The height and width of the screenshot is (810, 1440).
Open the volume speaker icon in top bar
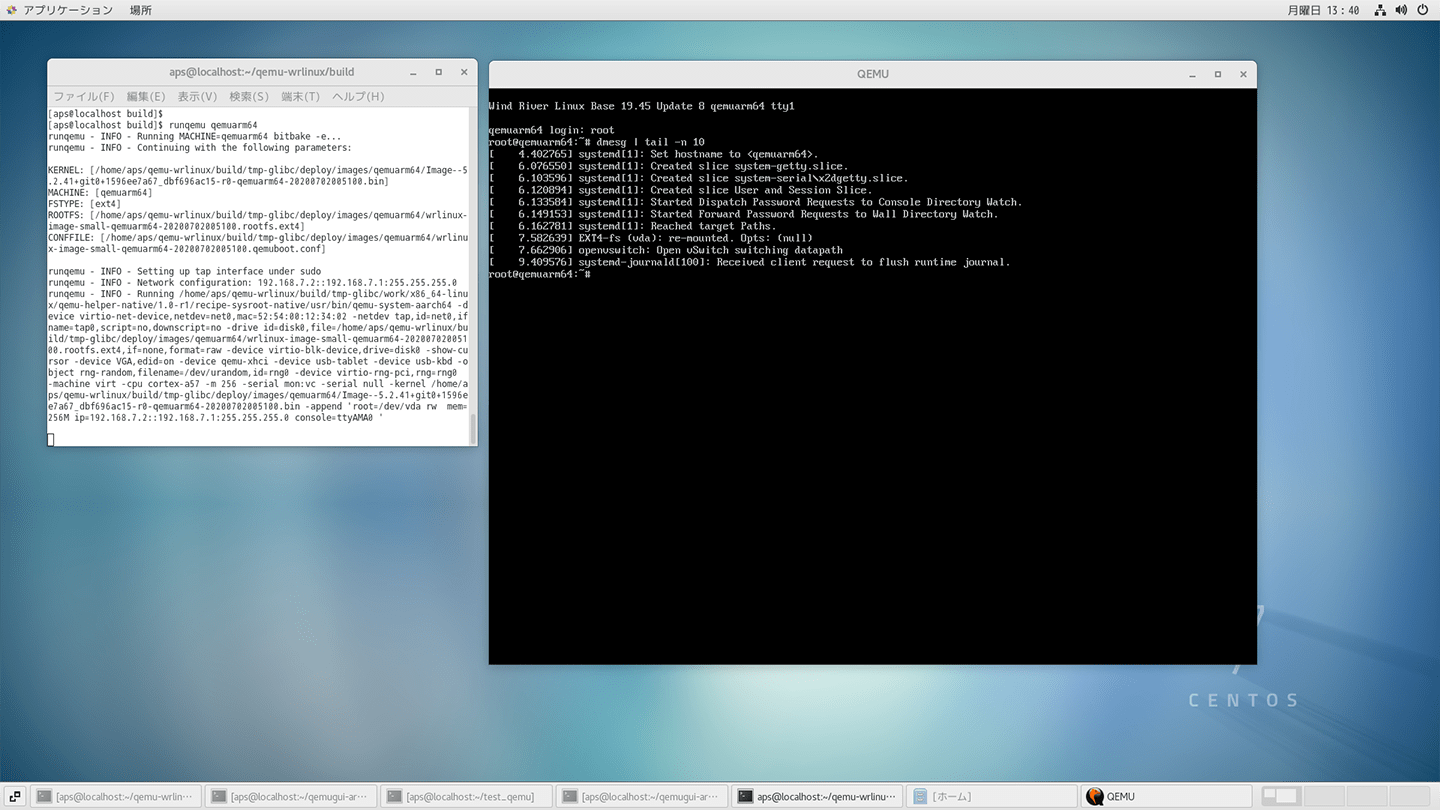1401,10
